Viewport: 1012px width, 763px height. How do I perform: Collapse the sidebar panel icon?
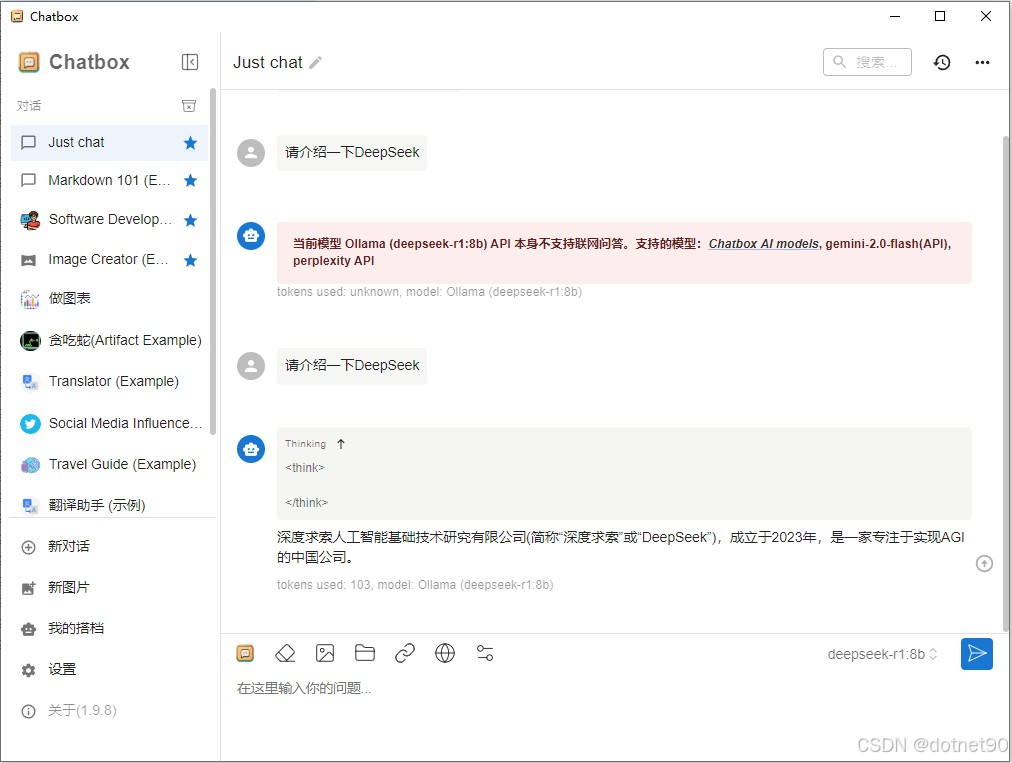tap(190, 62)
